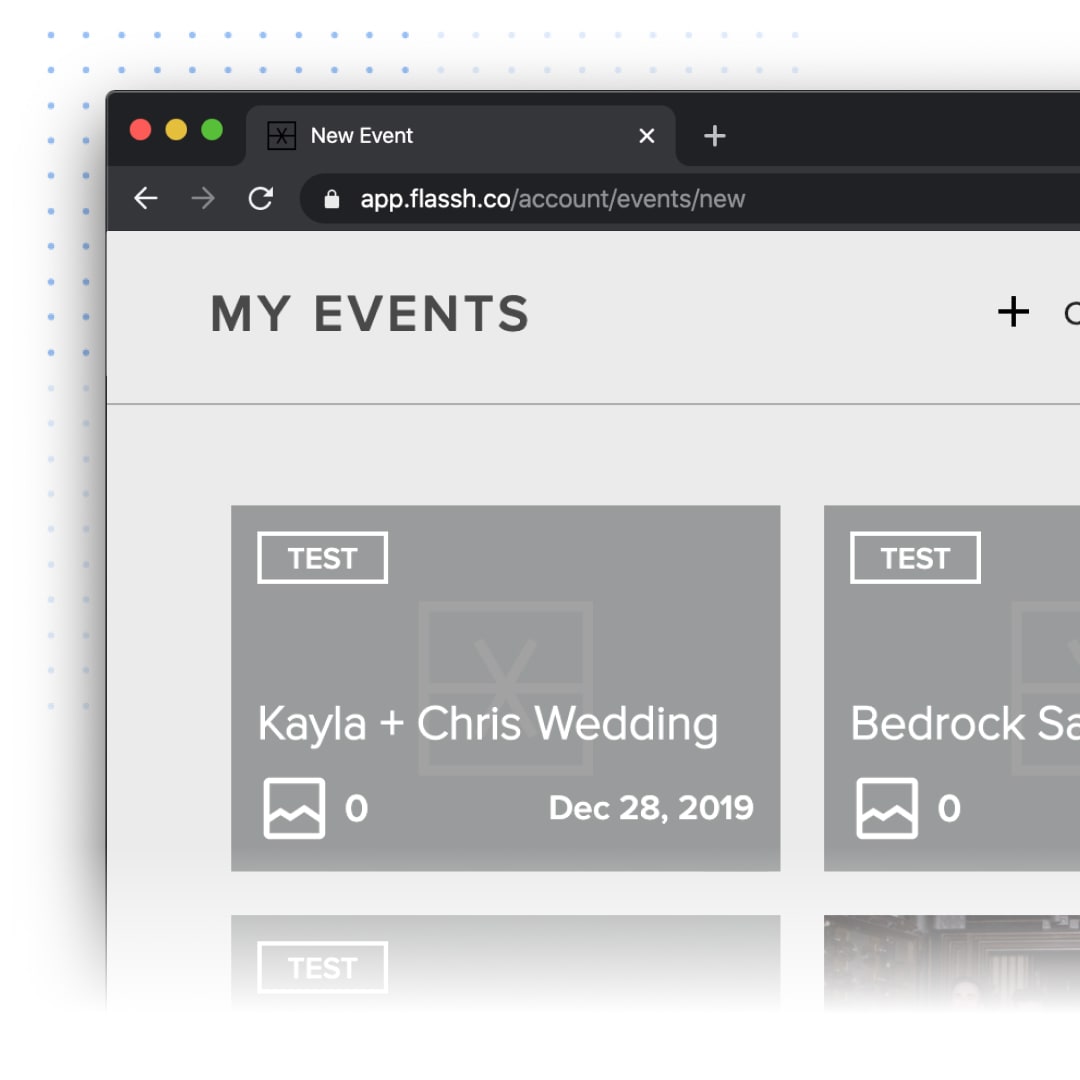
Task: Toggle the TEST badge on the Bedrock event
Action: 913,557
